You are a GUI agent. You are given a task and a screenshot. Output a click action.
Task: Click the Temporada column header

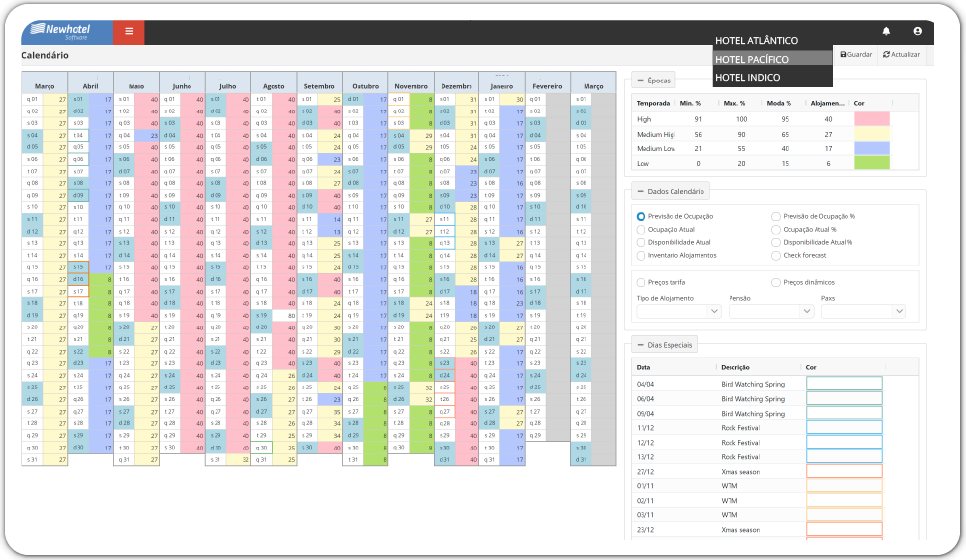pyautogui.click(x=653, y=103)
